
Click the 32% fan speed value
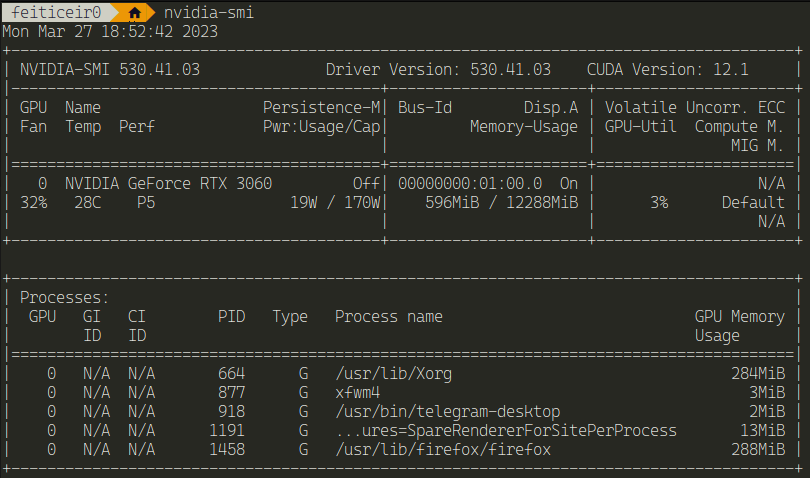click(x=34, y=203)
